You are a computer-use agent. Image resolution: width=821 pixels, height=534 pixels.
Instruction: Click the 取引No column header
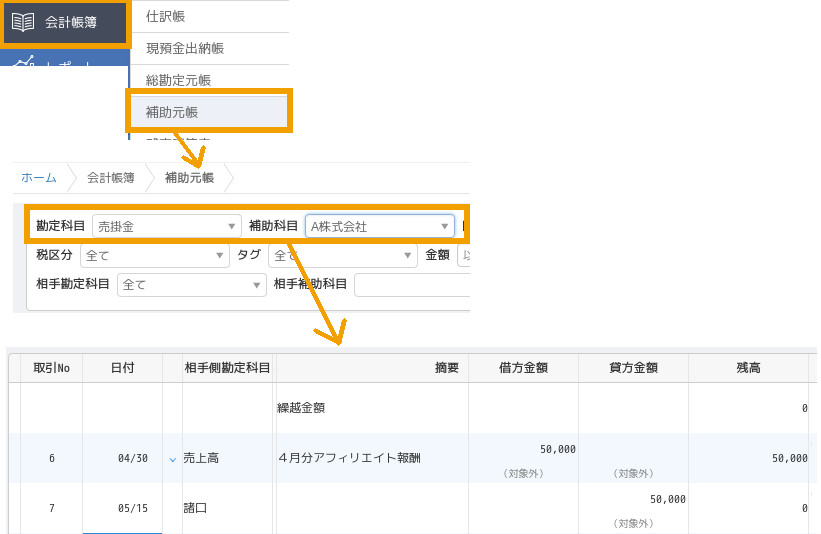click(51, 368)
